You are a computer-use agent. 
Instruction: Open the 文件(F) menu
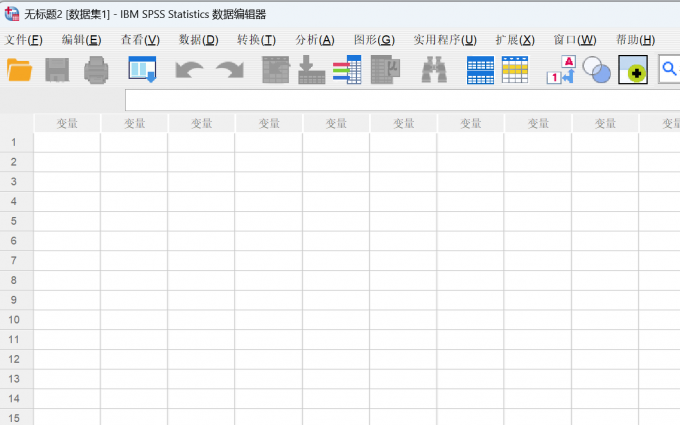tap(23, 40)
